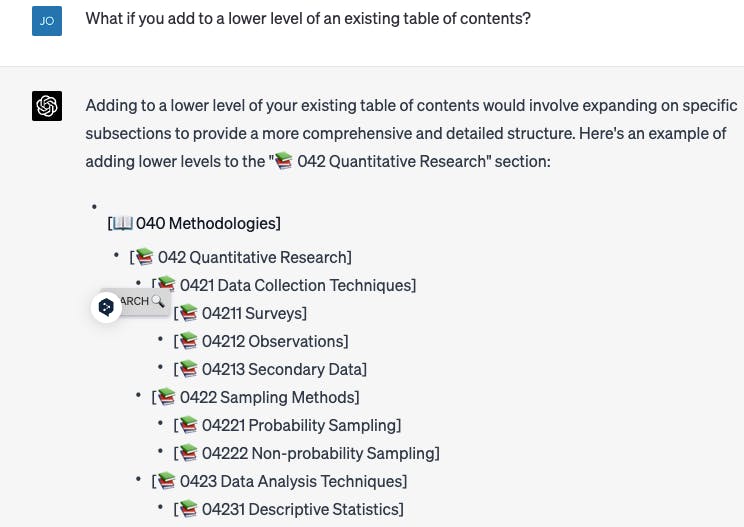The width and height of the screenshot is (744, 527).
Task: Select the 04212 Observations entry
Action: point(261,341)
